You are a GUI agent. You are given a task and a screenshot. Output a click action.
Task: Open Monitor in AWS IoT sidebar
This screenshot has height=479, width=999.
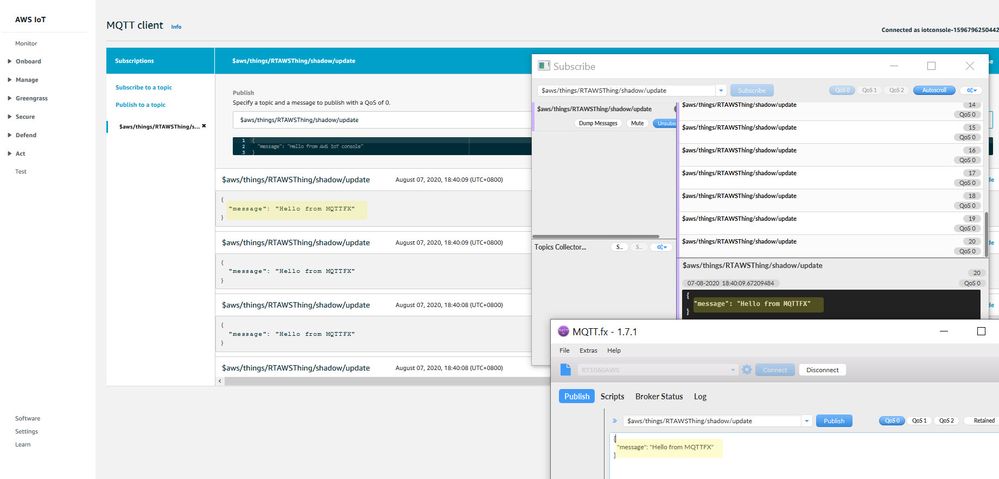tap(26, 43)
